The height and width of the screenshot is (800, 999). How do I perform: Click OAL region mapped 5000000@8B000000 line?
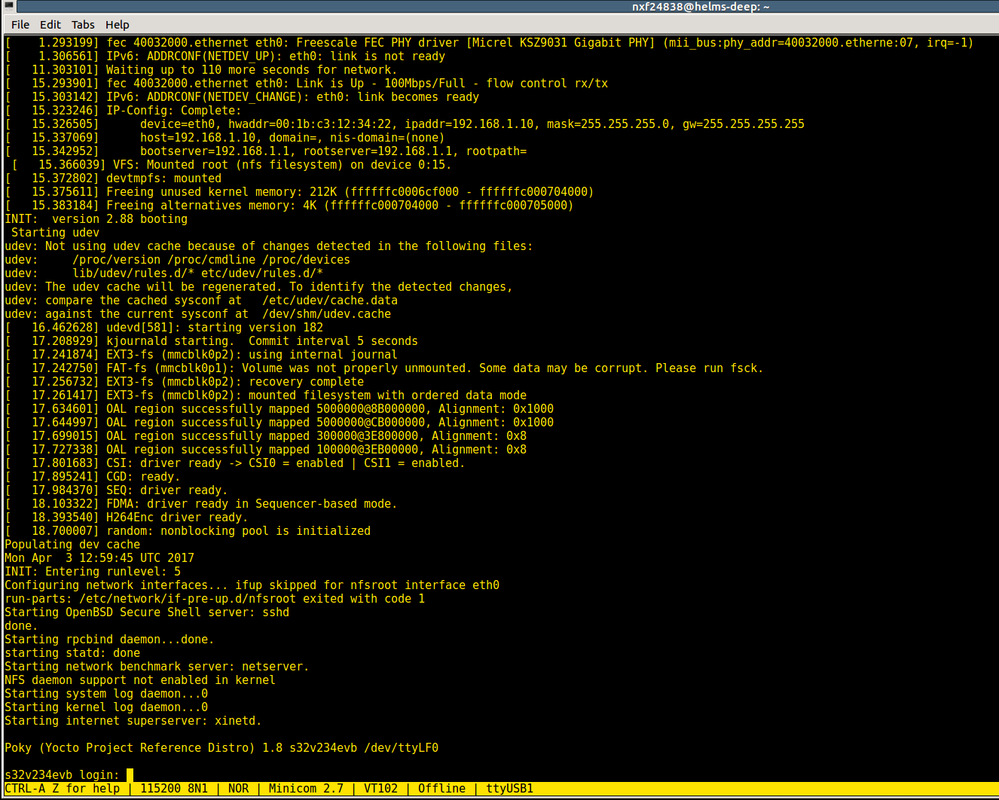coord(279,409)
